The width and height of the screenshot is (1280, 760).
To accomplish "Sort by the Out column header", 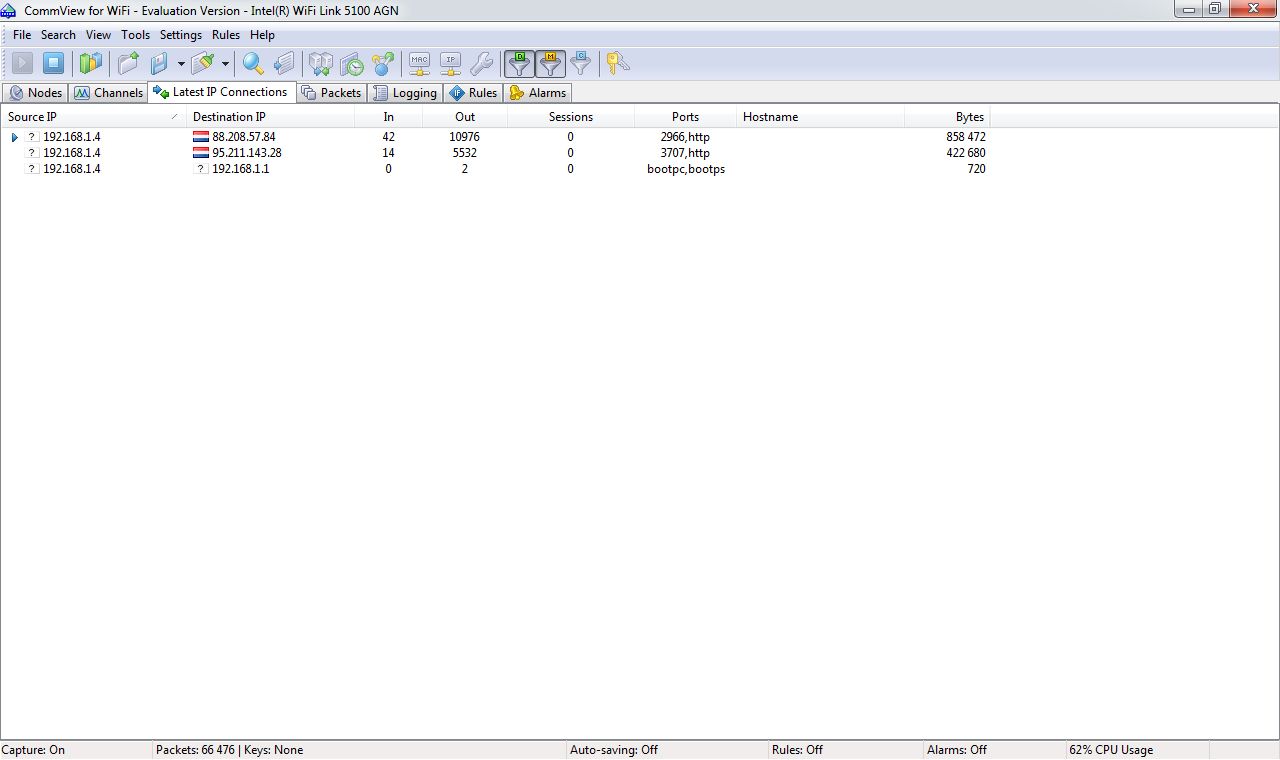I will pos(465,117).
